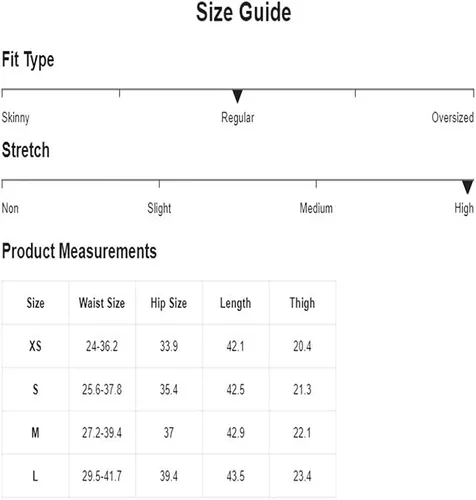Image resolution: width=476 pixels, height=500 pixels.
Task: Click the High stretch label
Action: [464, 209]
